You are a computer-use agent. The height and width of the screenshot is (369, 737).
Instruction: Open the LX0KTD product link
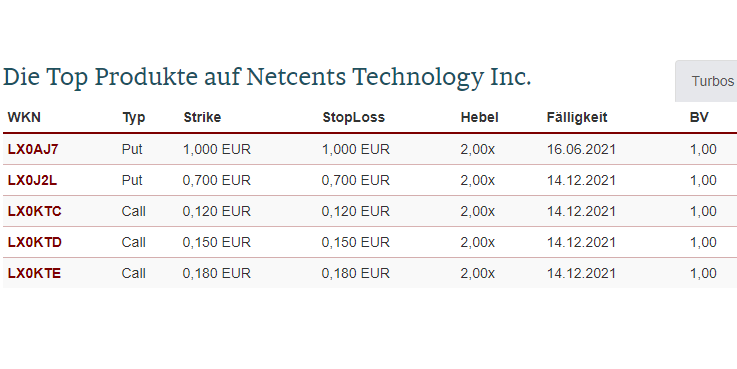[x=35, y=243]
